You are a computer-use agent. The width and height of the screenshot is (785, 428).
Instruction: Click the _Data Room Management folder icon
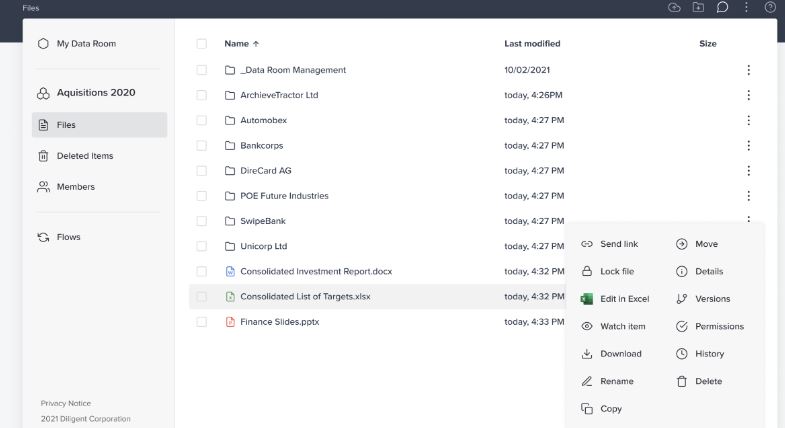[x=230, y=70]
